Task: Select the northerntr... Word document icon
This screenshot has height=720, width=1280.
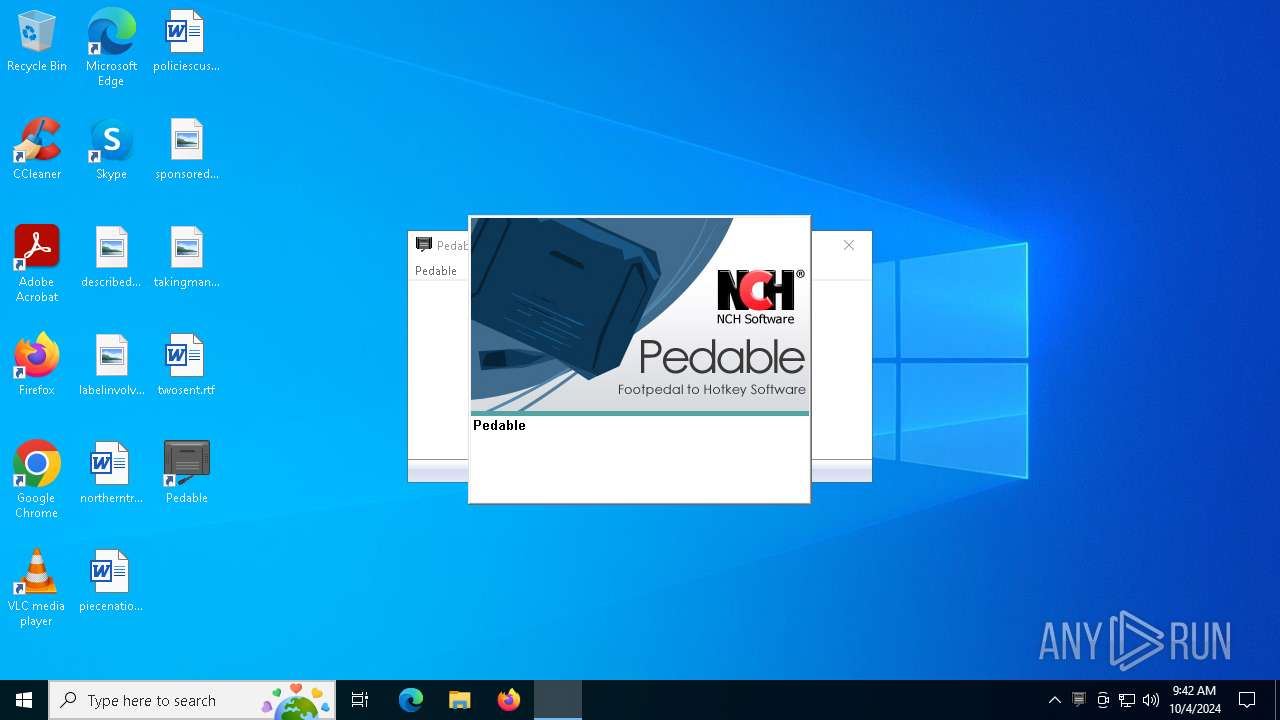Action: pos(111,474)
